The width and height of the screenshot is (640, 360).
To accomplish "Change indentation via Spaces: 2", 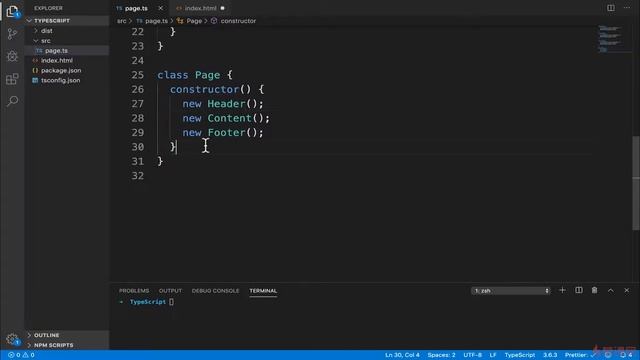I will (x=441, y=355).
